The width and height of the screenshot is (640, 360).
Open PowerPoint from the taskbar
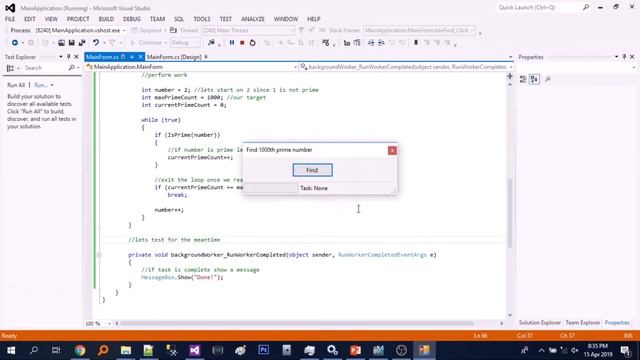pos(355,350)
